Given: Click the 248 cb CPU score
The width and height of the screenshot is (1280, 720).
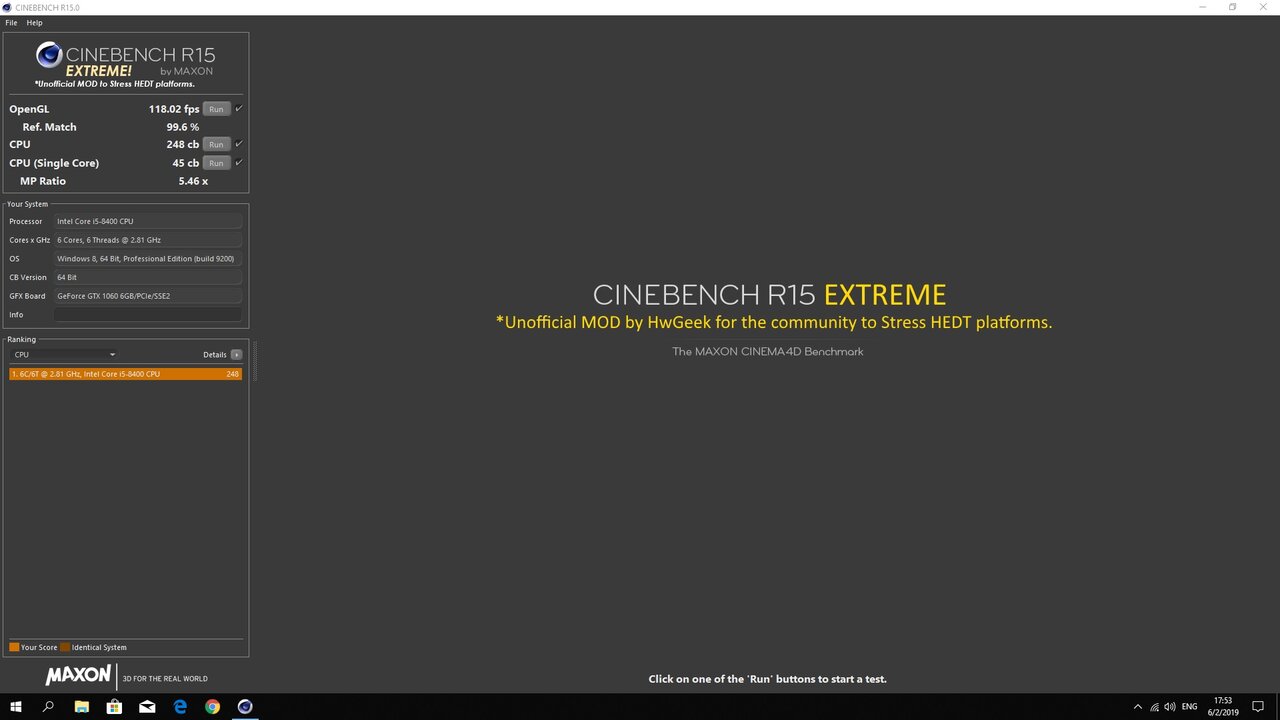Looking at the screenshot, I should [x=183, y=145].
